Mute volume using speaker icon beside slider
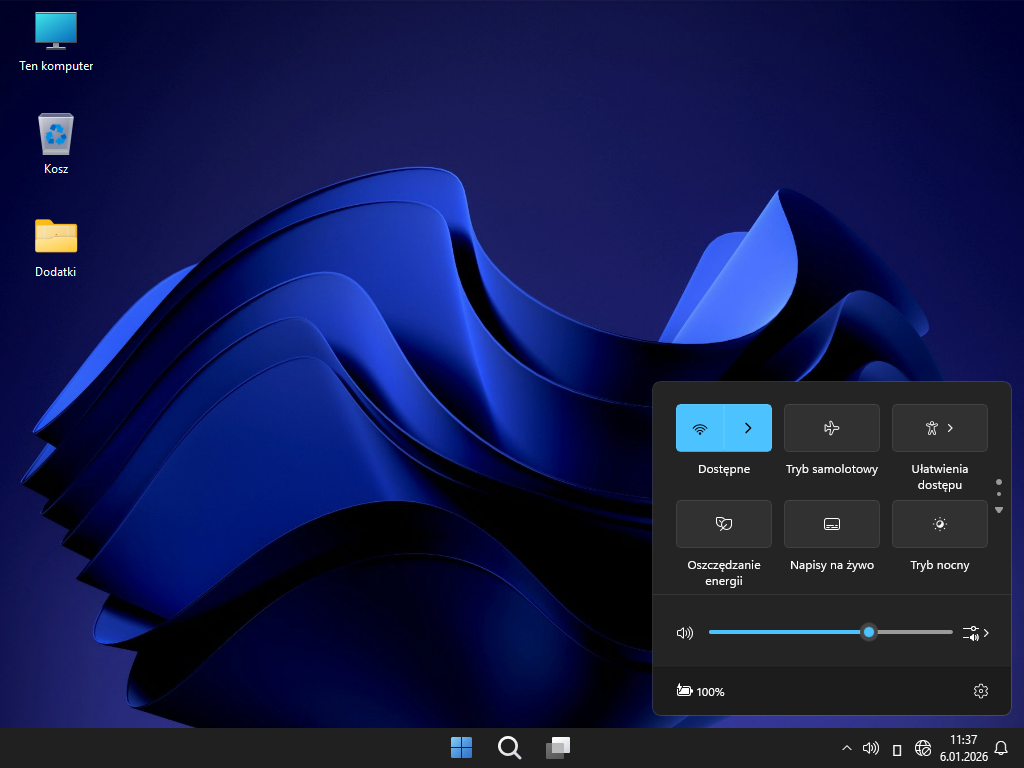Viewport: 1024px width, 768px height. 685,633
